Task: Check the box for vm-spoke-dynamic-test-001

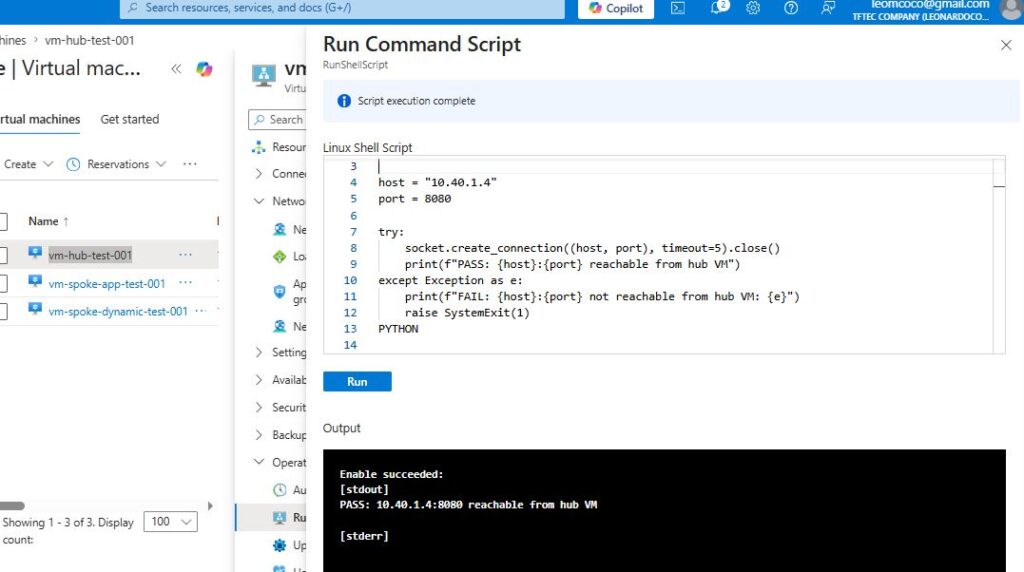Action: tap(3, 311)
